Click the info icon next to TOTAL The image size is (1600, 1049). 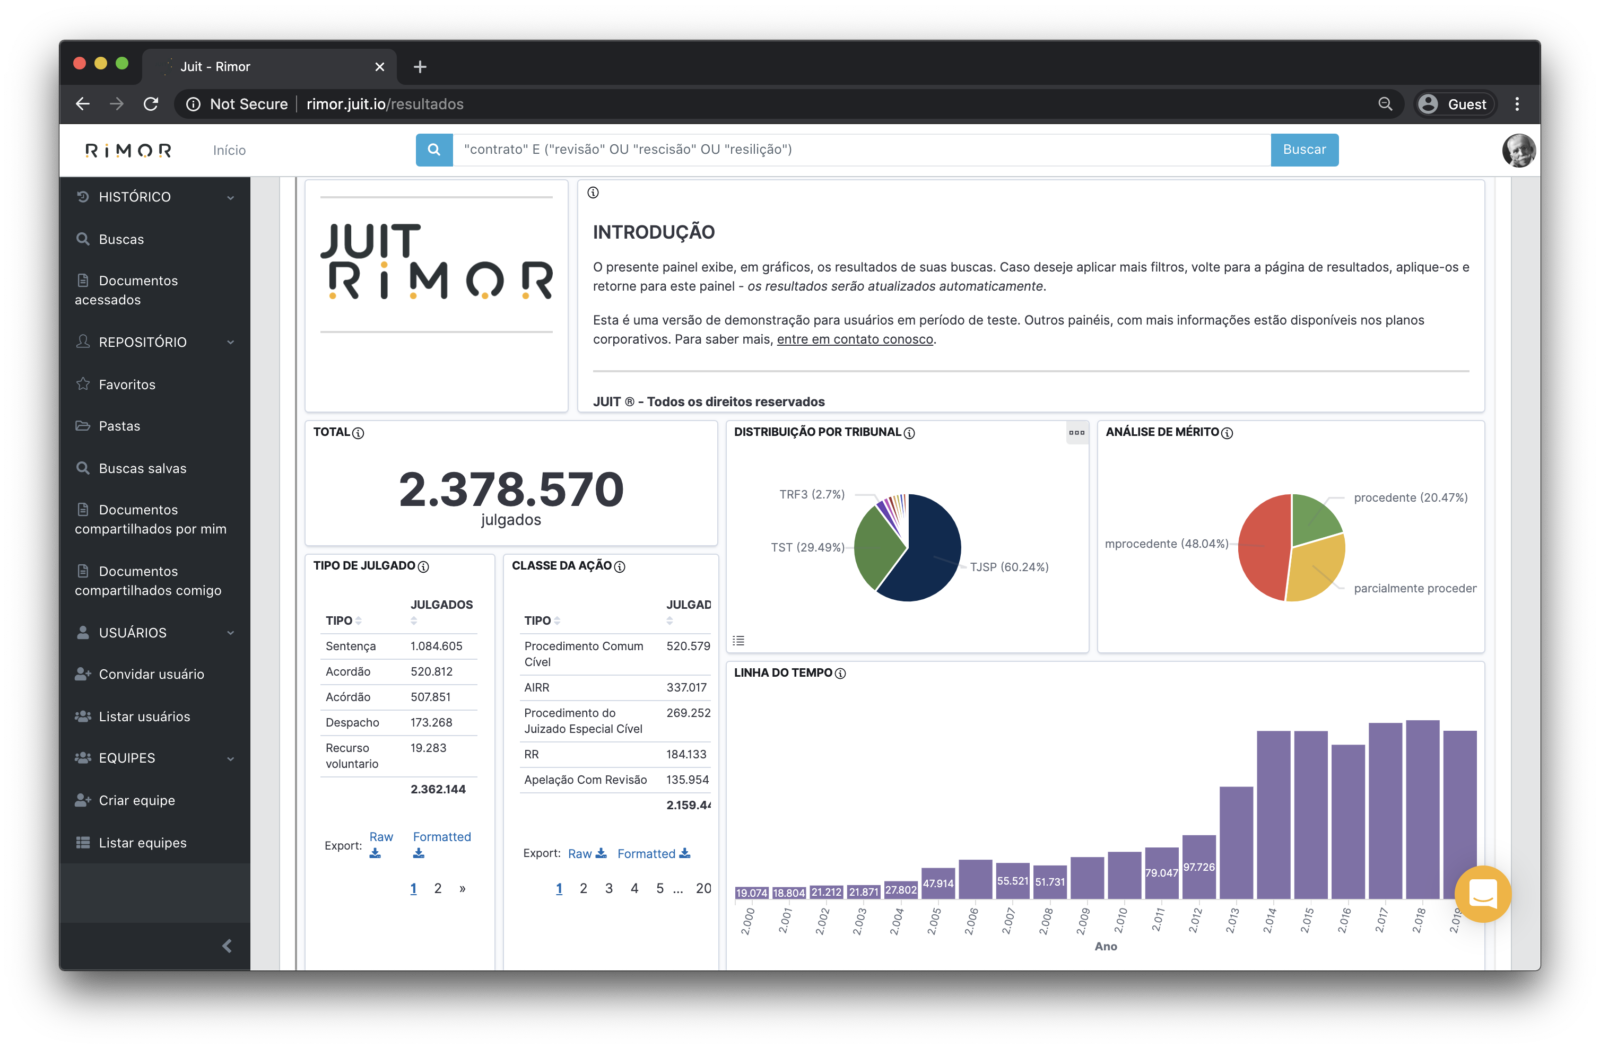pos(358,433)
